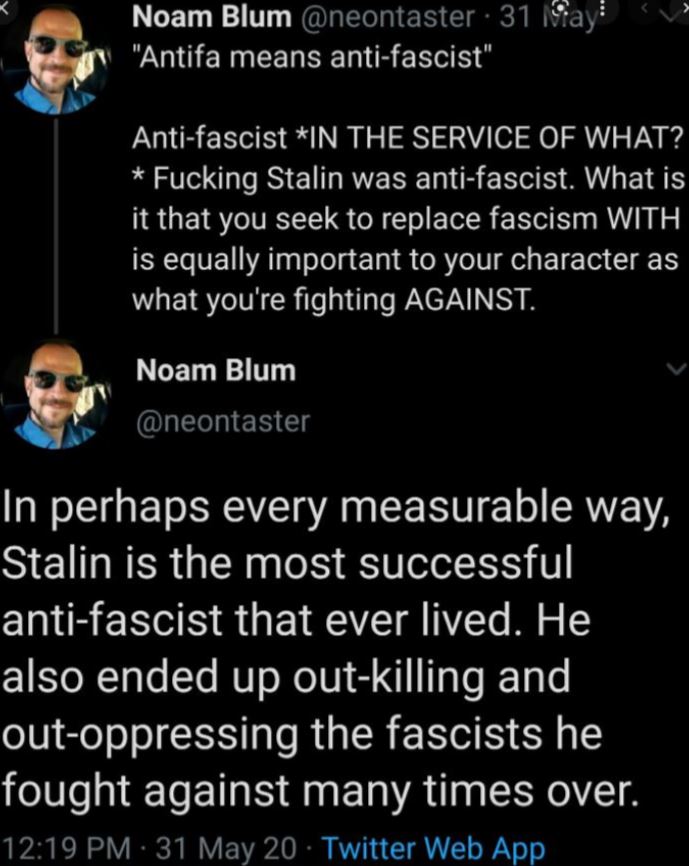Open the three-dot more options menu

click(602, 9)
